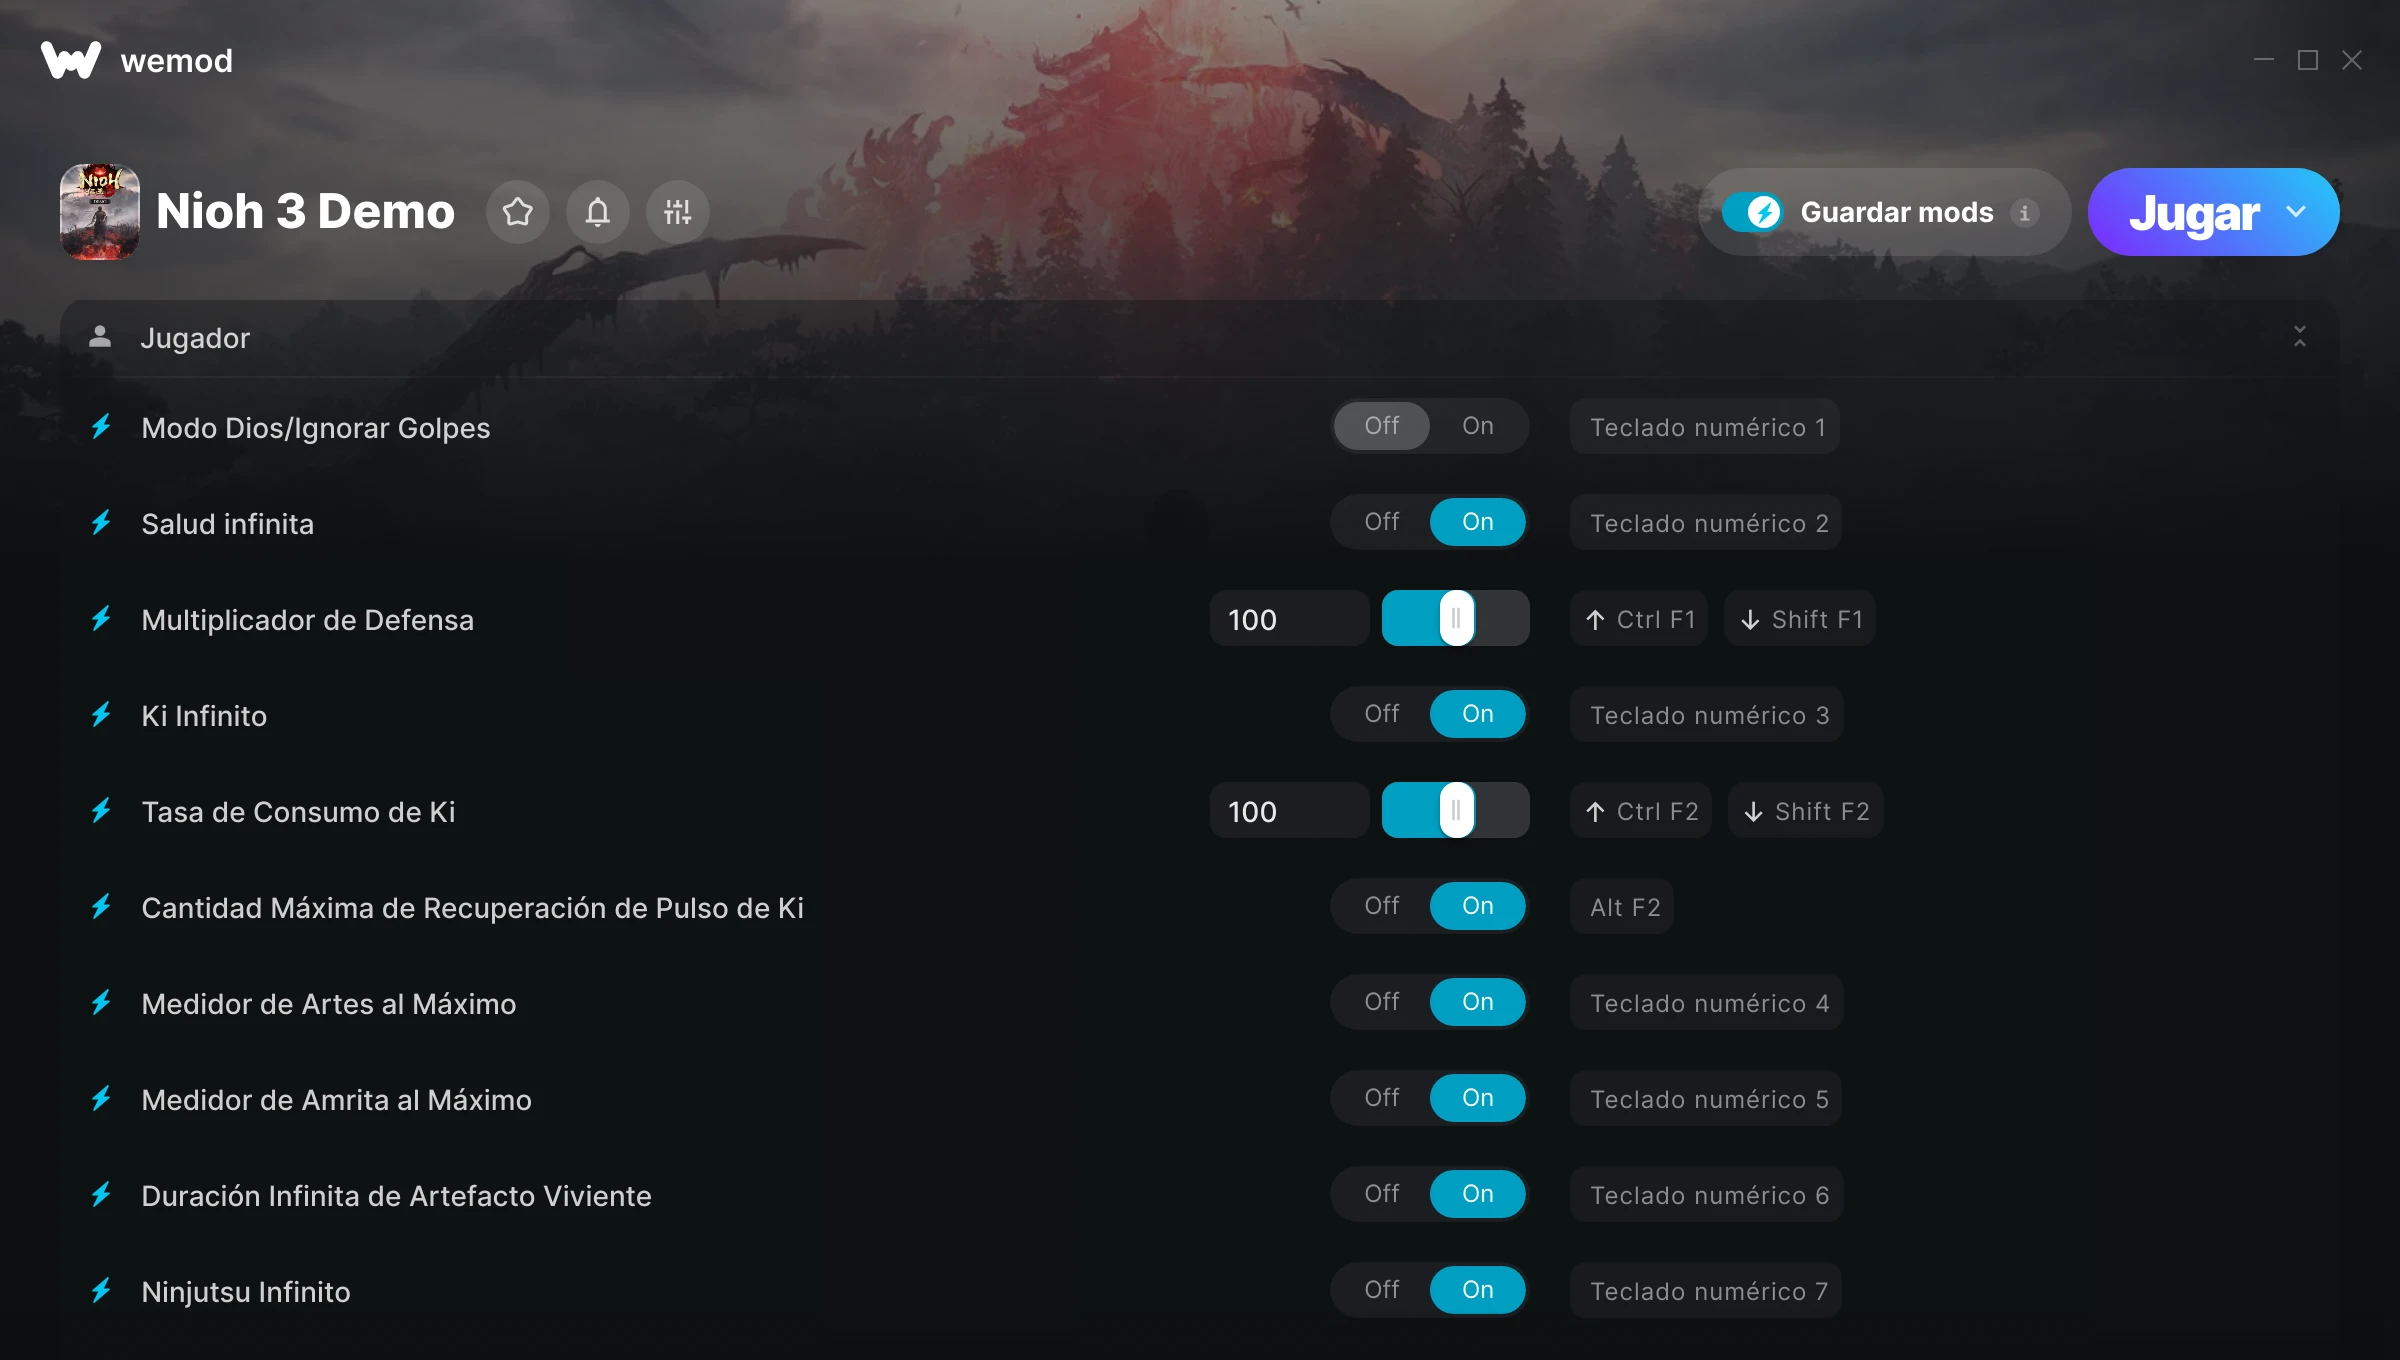
Task: Toggle the Guardar mods switch
Action: 1752,212
